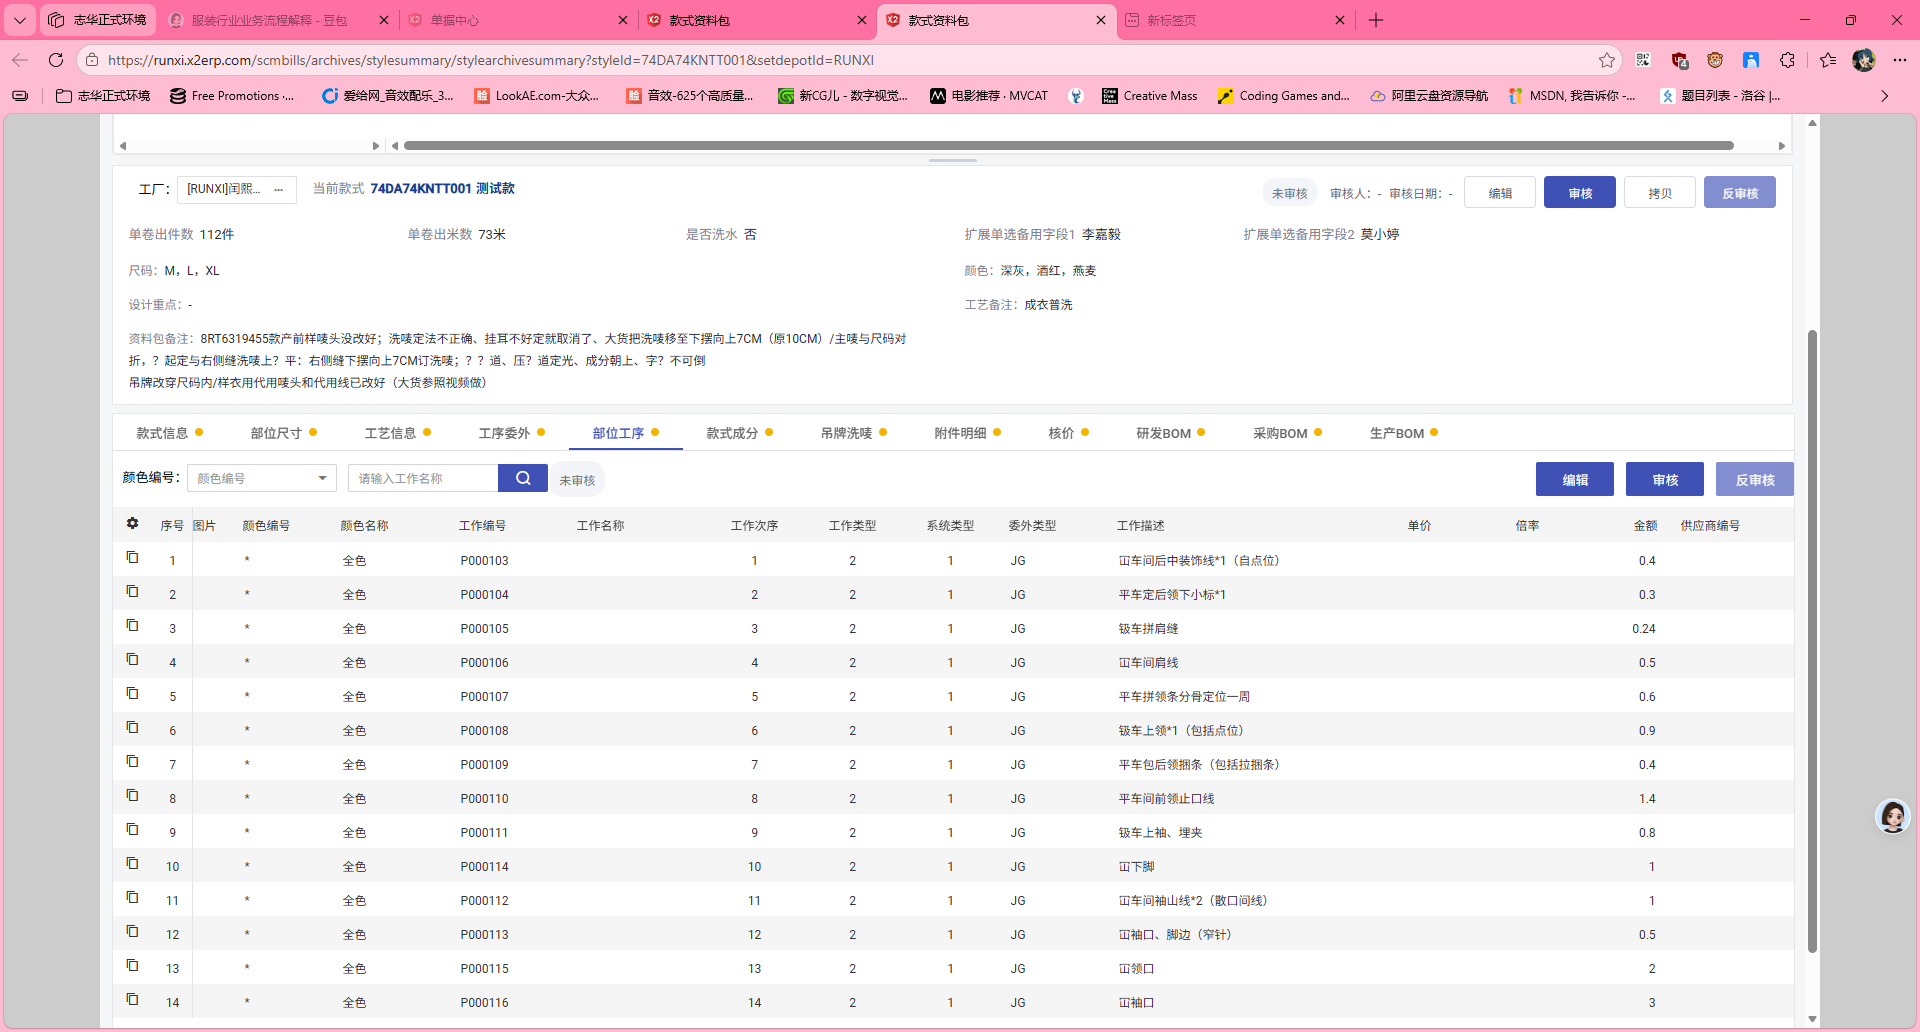Click the 编辑 button beside 拷贝

pyautogui.click(x=1500, y=193)
